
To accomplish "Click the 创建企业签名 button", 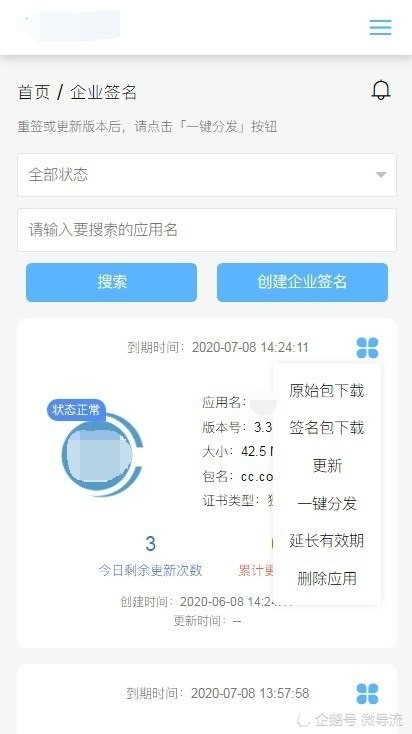I will [x=302, y=282].
